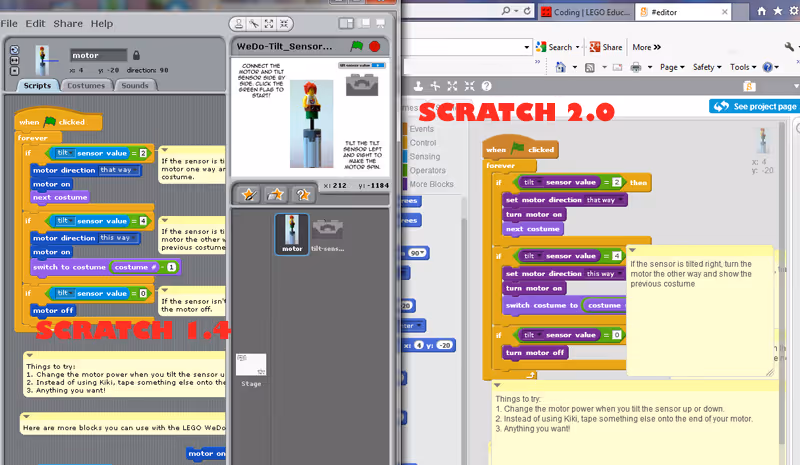Click the grow icon in Scratch 2.0 toolbar

click(x=452, y=86)
